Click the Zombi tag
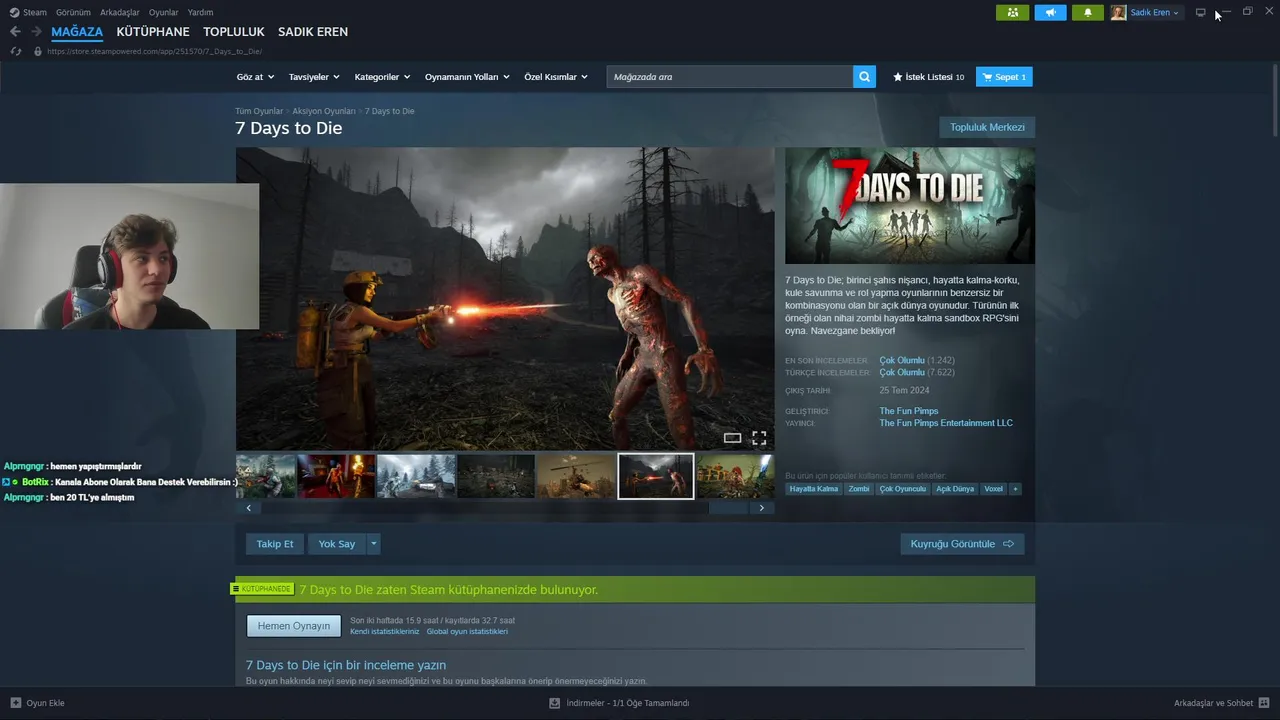Screen dimensions: 1280x720 tap(859, 489)
